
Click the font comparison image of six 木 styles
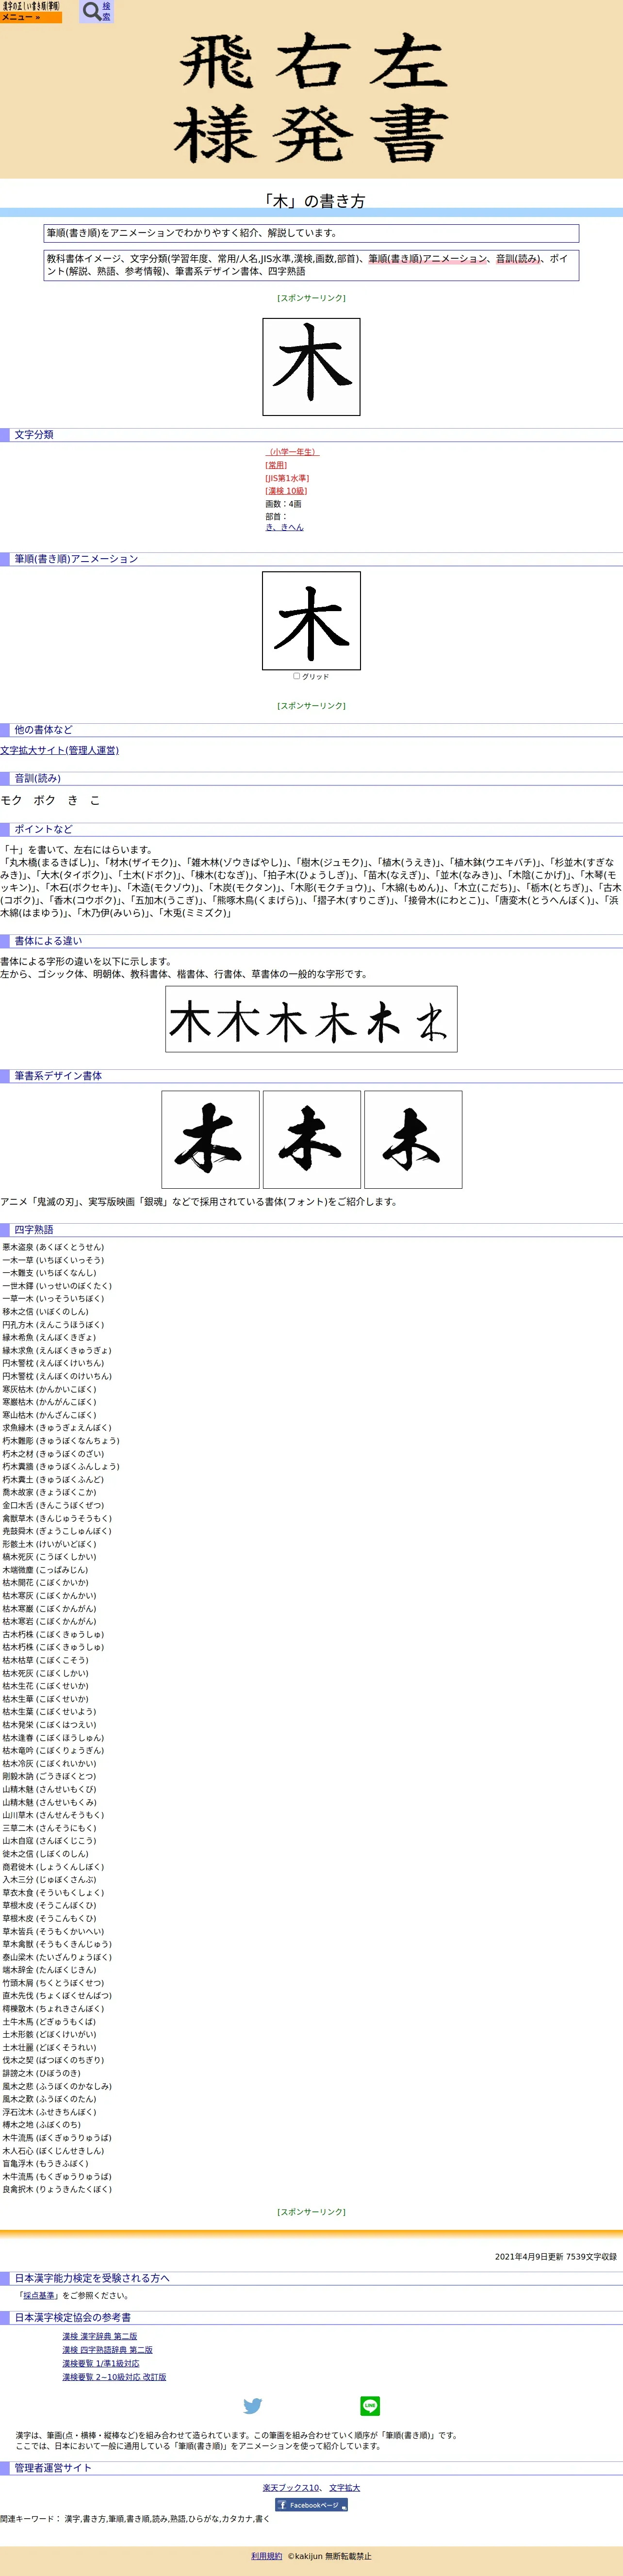point(311,1019)
